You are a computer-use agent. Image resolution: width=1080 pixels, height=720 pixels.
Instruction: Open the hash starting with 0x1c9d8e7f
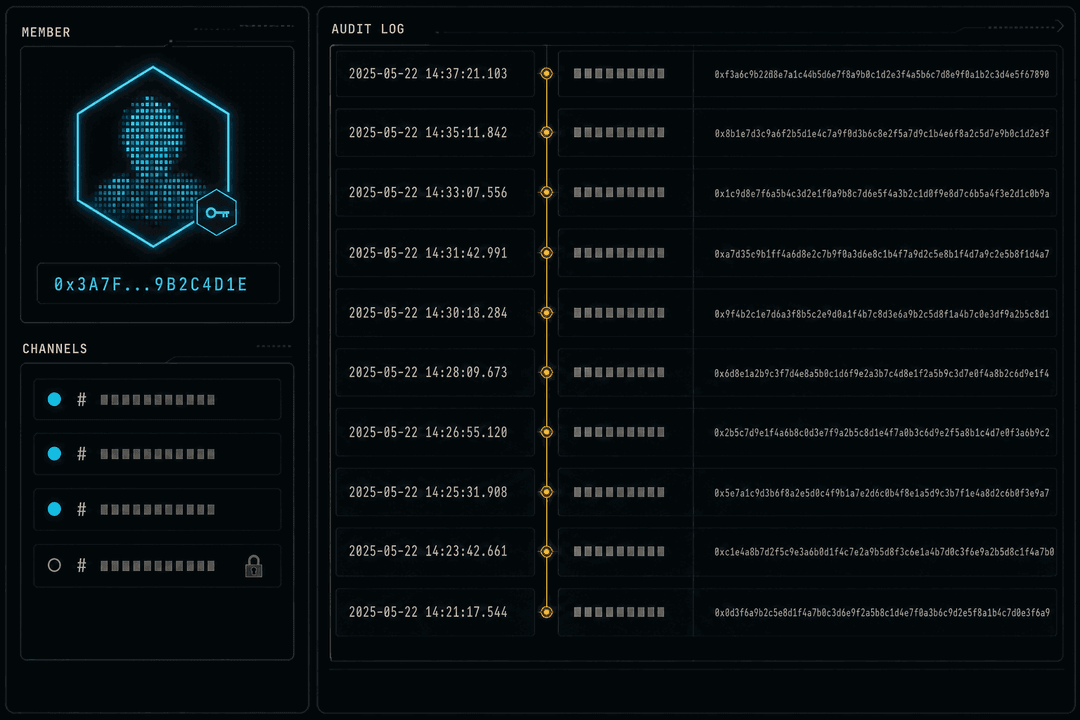coord(882,194)
